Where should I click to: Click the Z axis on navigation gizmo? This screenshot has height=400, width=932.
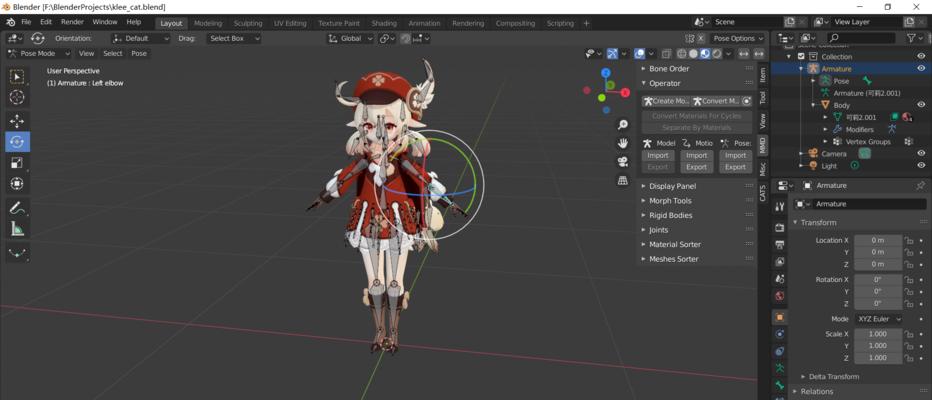coord(606,73)
